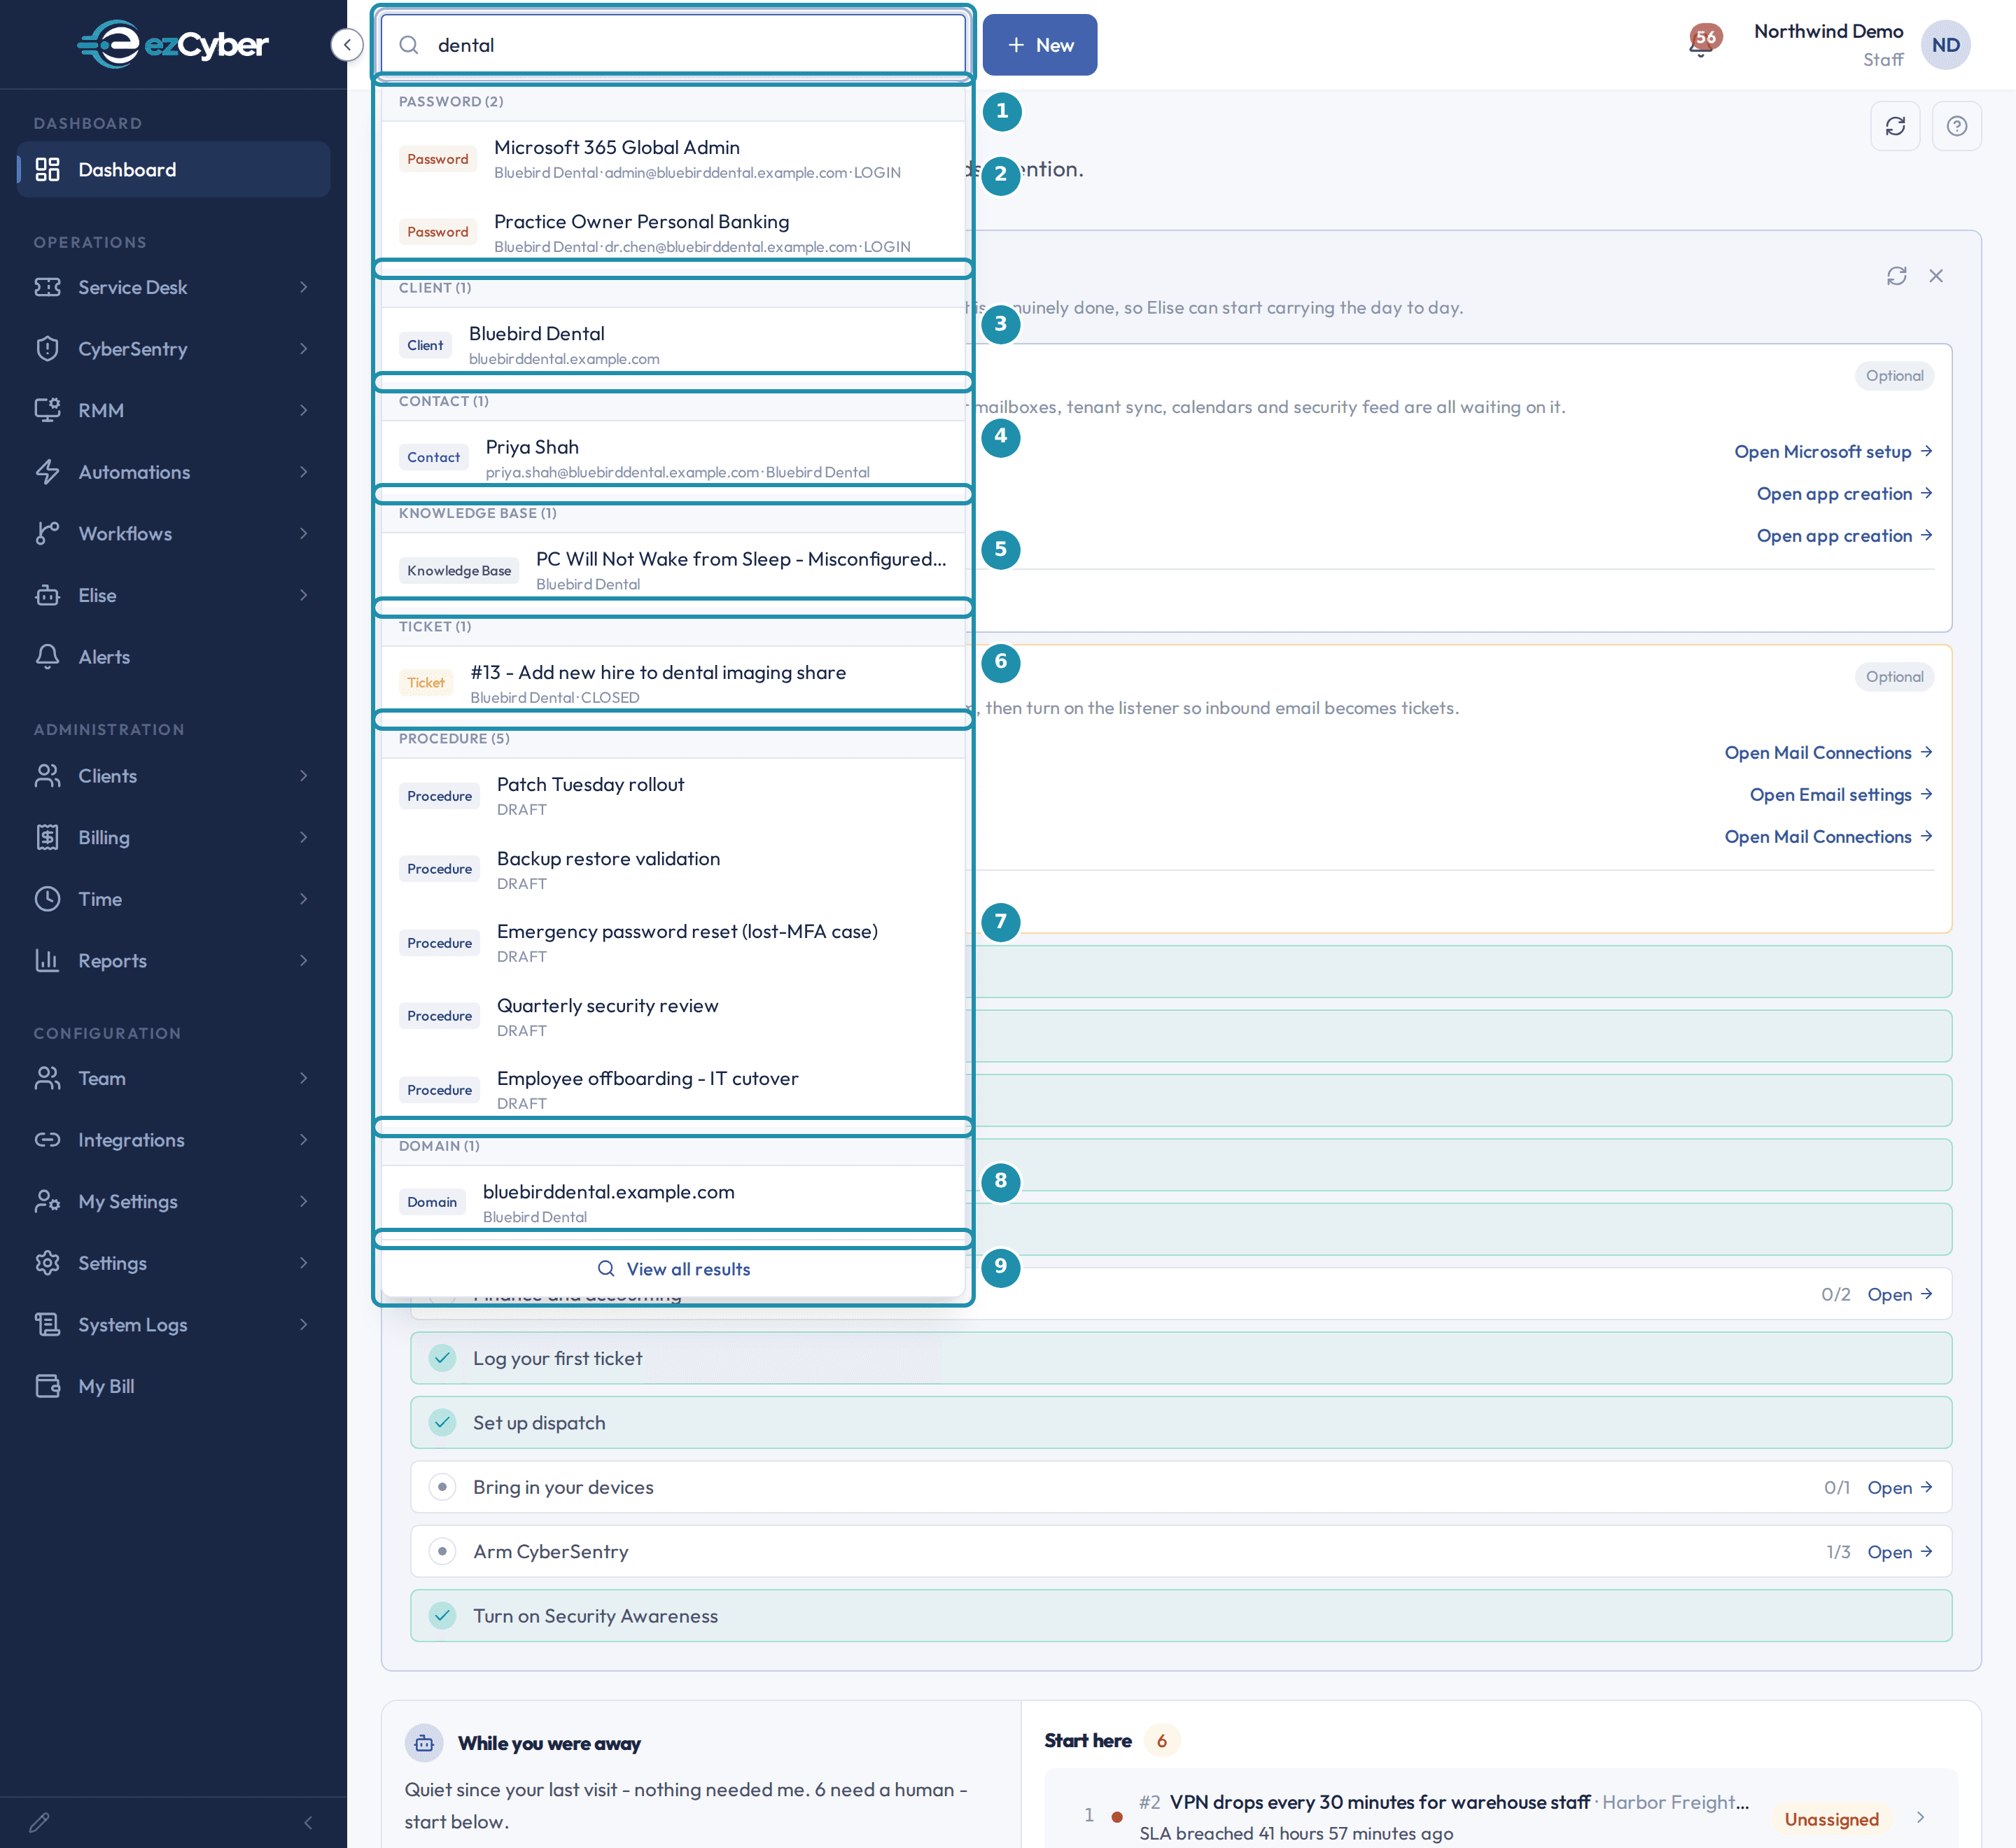Expand the Automations menu chevron
This screenshot has width=2016, height=1848.
303,472
